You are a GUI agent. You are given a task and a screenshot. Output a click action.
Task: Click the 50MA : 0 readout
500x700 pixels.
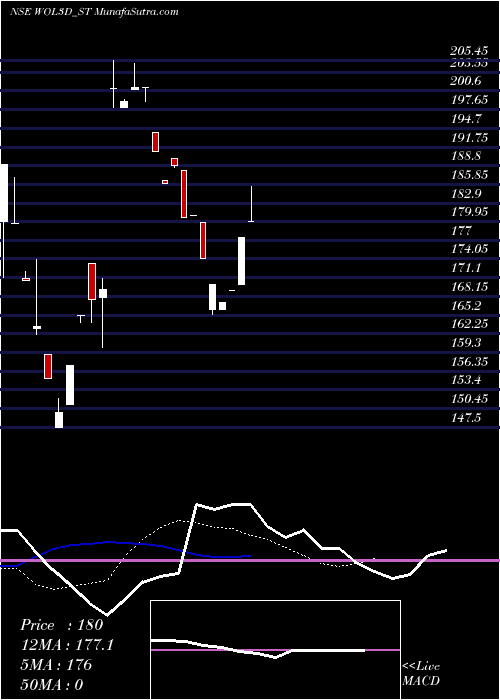pyautogui.click(x=52, y=684)
